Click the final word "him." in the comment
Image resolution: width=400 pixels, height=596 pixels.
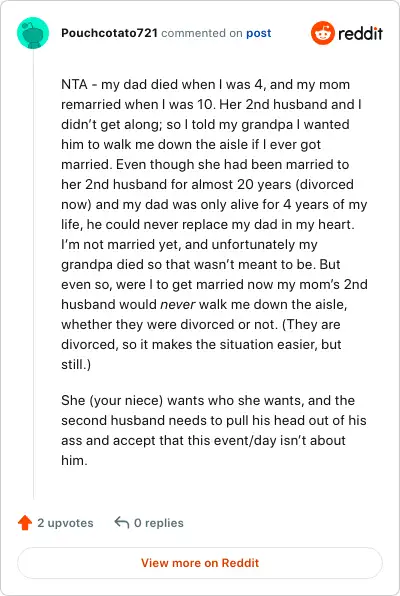(x=74, y=461)
